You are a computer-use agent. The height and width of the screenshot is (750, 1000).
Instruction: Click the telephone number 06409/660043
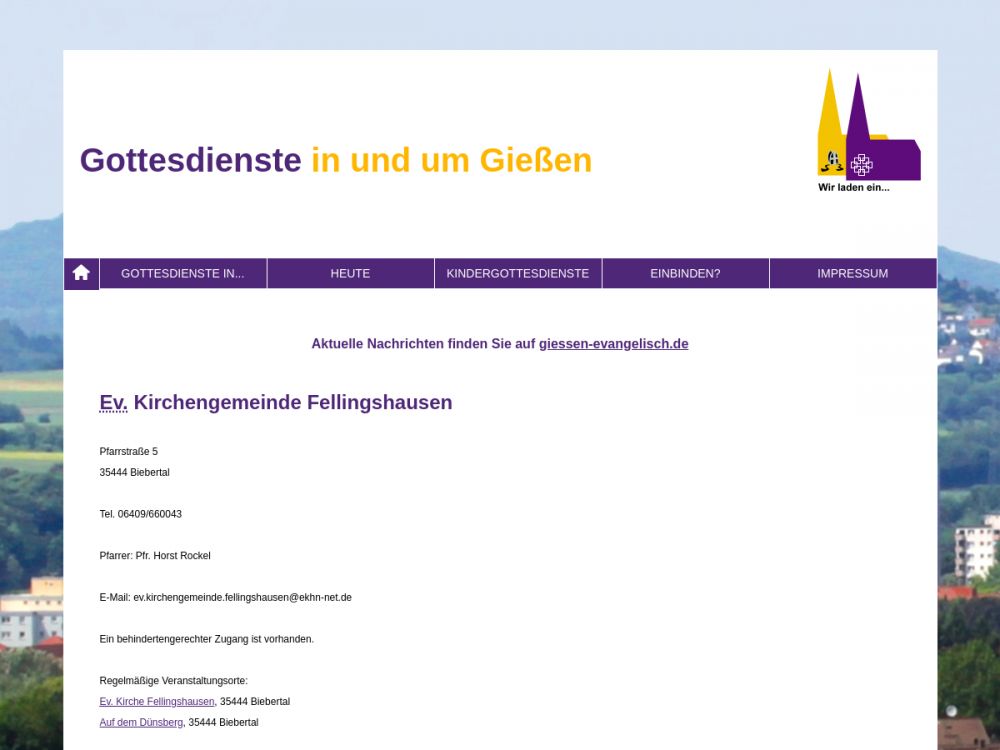coord(149,515)
